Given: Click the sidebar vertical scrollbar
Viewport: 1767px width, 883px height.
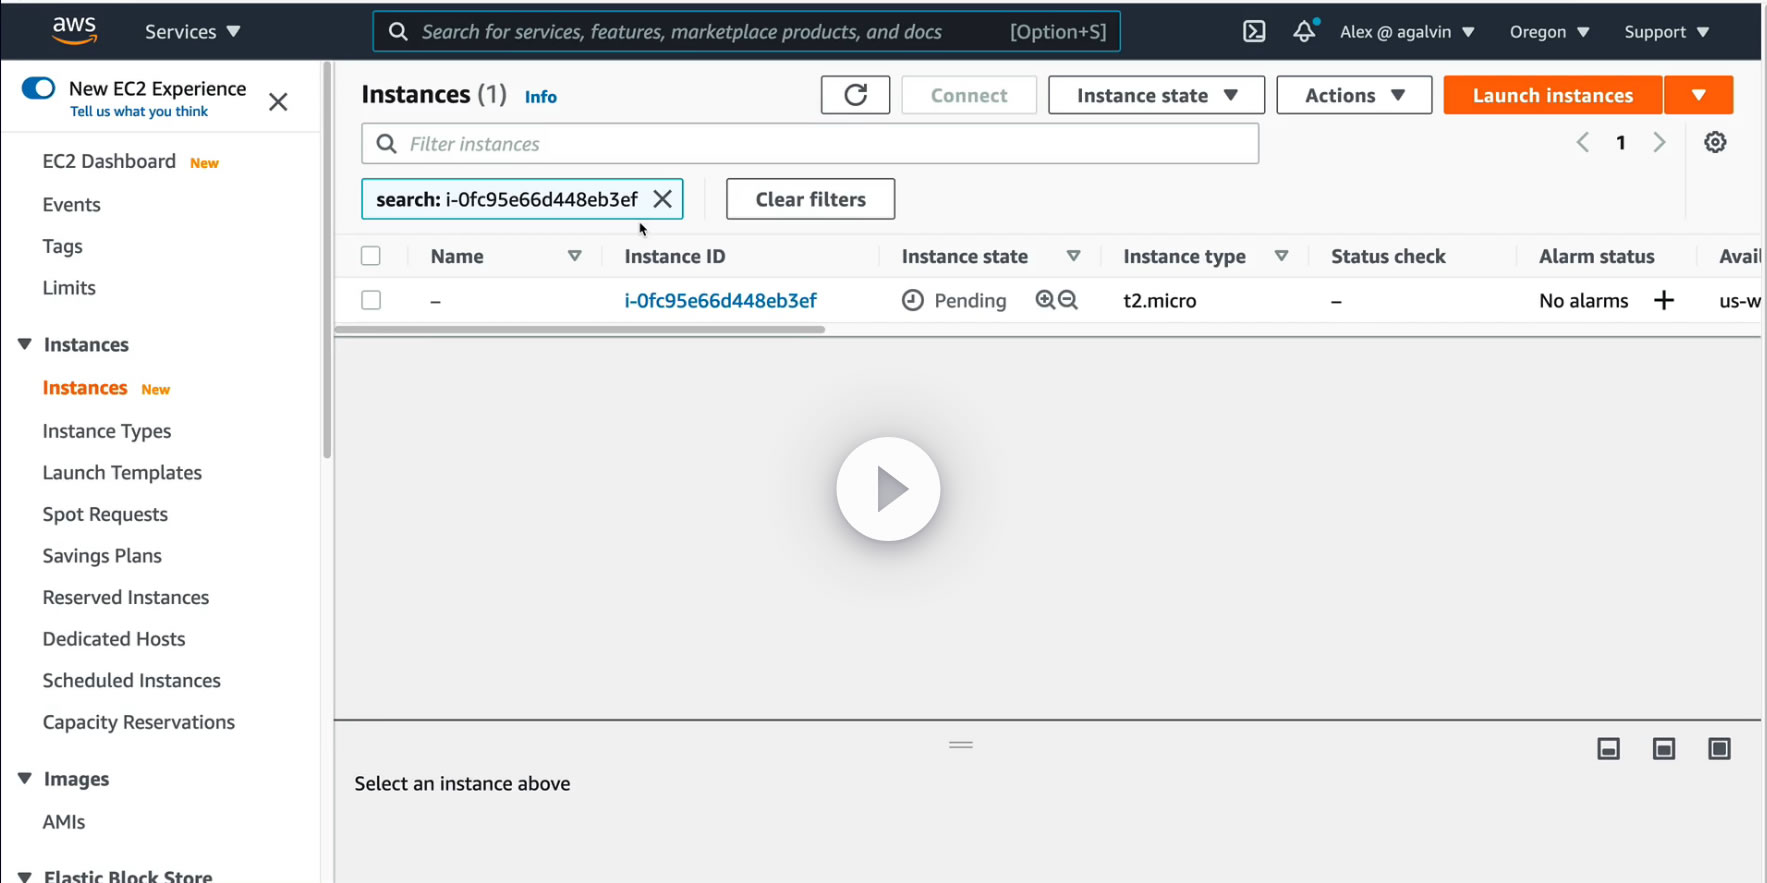Looking at the screenshot, I should tap(327, 260).
